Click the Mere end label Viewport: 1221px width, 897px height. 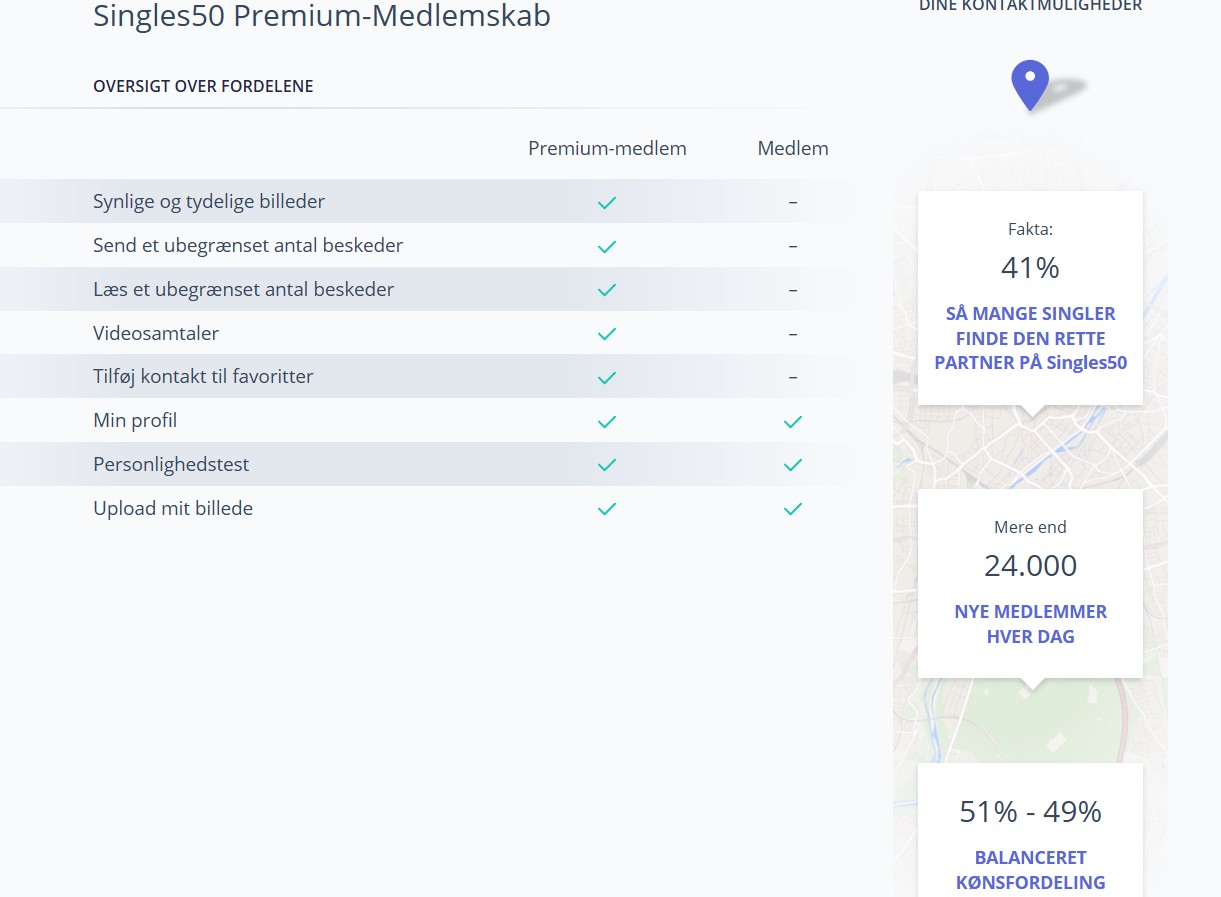click(1030, 527)
